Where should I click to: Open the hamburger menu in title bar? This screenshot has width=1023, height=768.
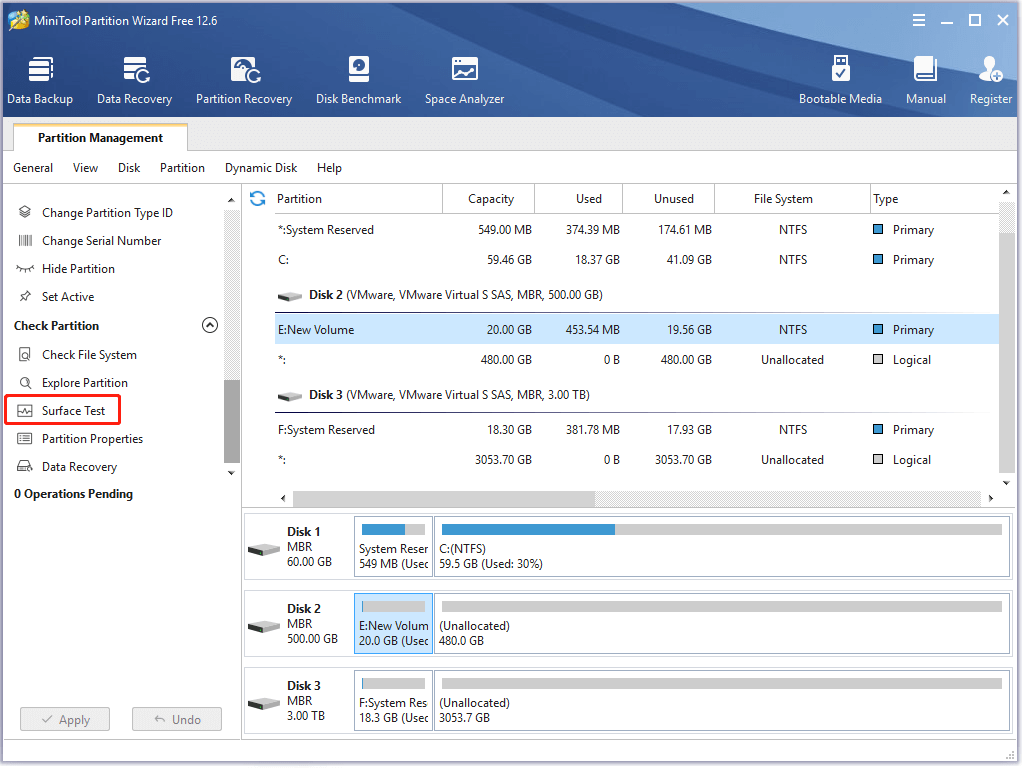pyautogui.click(x=918, y=21)
